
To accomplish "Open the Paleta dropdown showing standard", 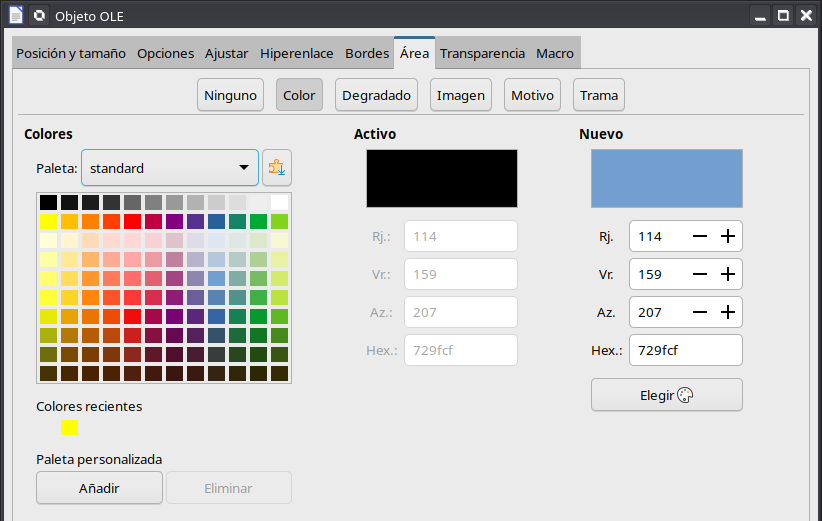I will [x=170, y=168].
